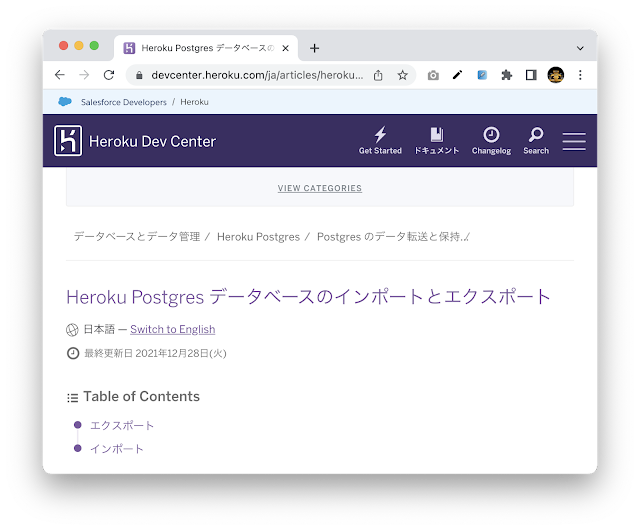Image resolution: width=640 pixels, height=530 pixels.
Task: Open Search magnifier item
Action: (x=536, y=141)
